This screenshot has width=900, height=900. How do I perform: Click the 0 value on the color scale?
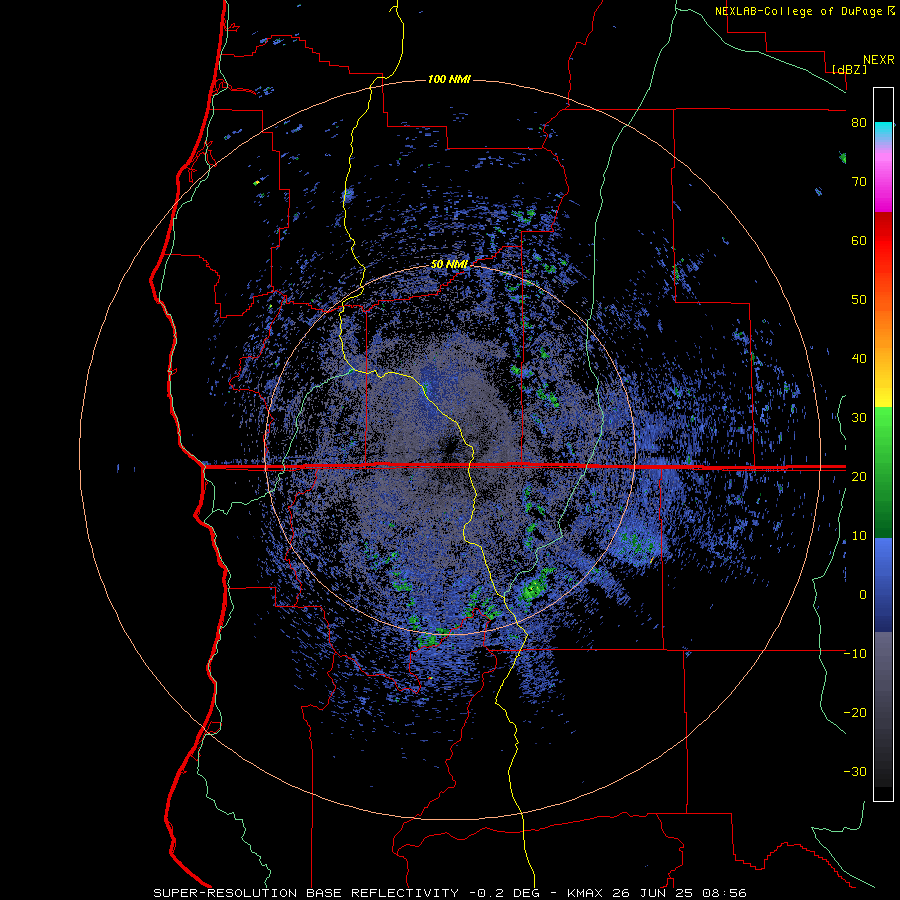[863, 595]
